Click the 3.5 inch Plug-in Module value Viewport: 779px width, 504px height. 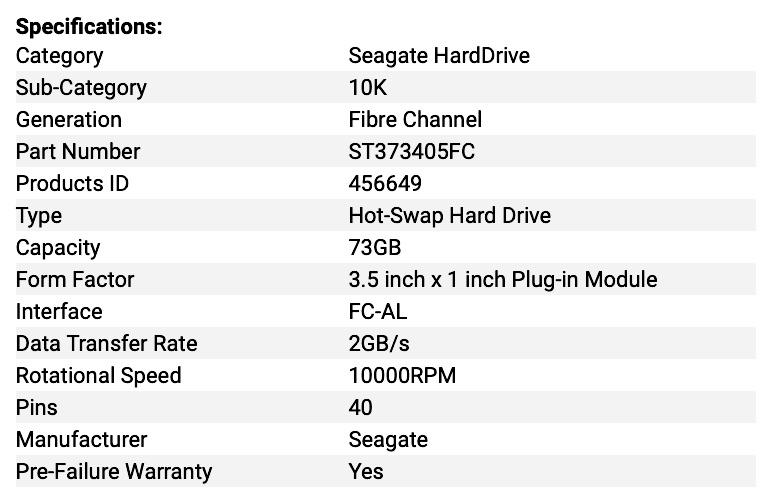[x=502, y=279]
